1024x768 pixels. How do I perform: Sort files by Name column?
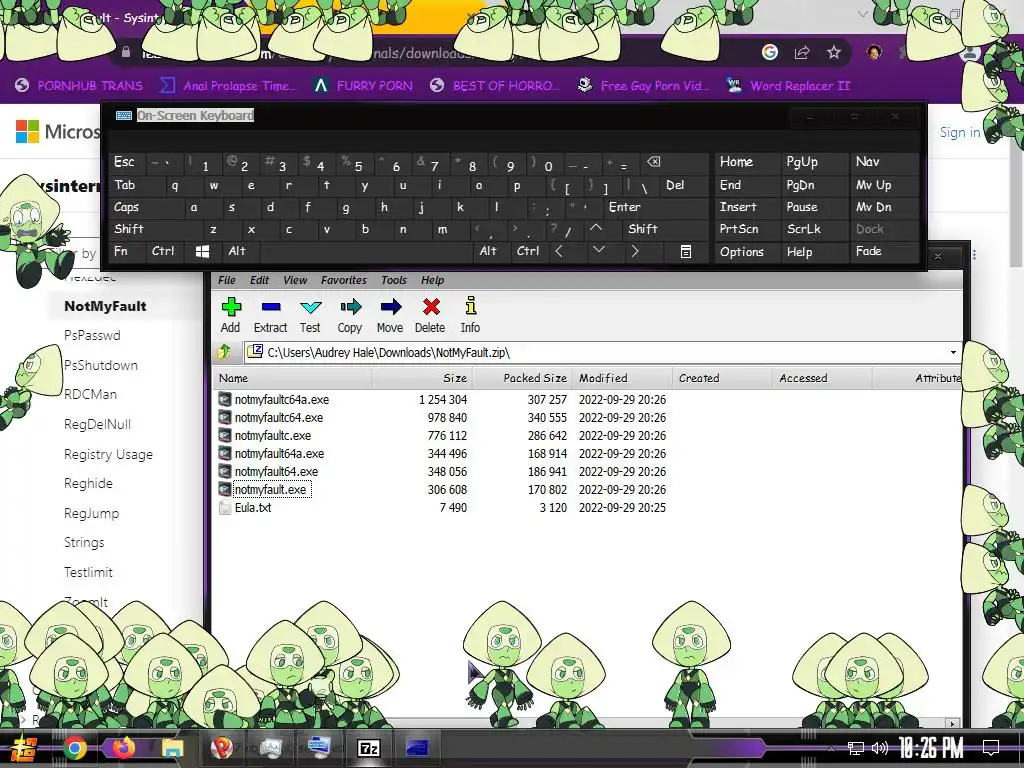(x=293, y=378)
